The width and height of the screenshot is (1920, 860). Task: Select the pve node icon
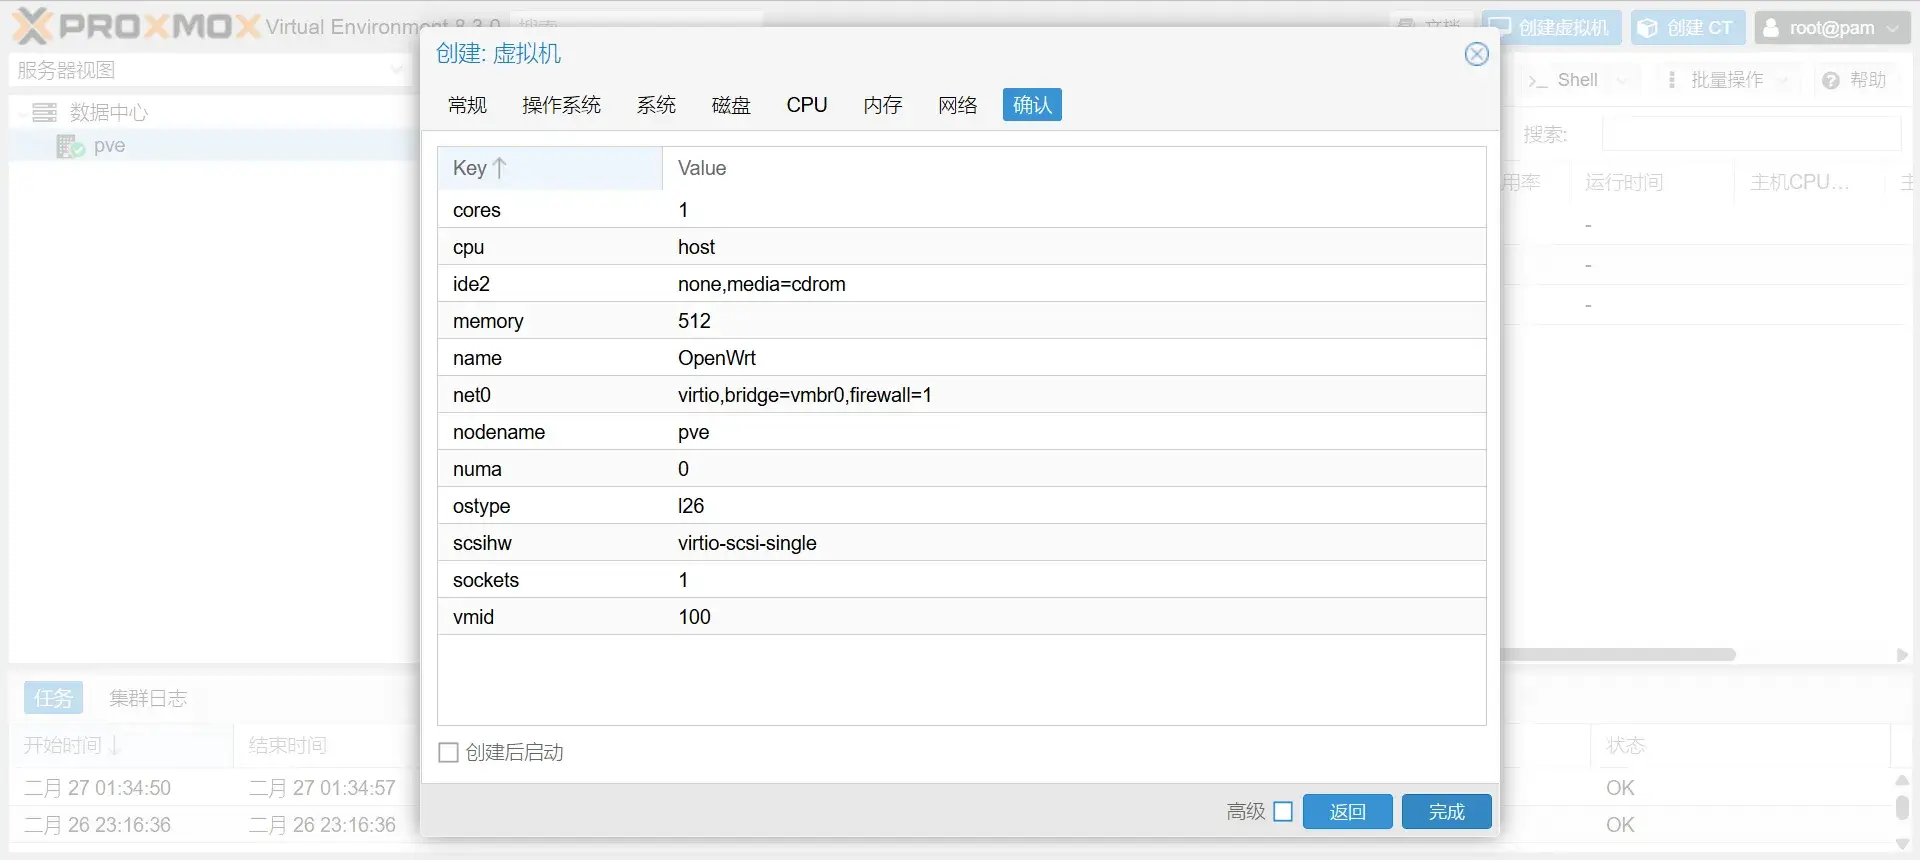[x=70, y=146]
